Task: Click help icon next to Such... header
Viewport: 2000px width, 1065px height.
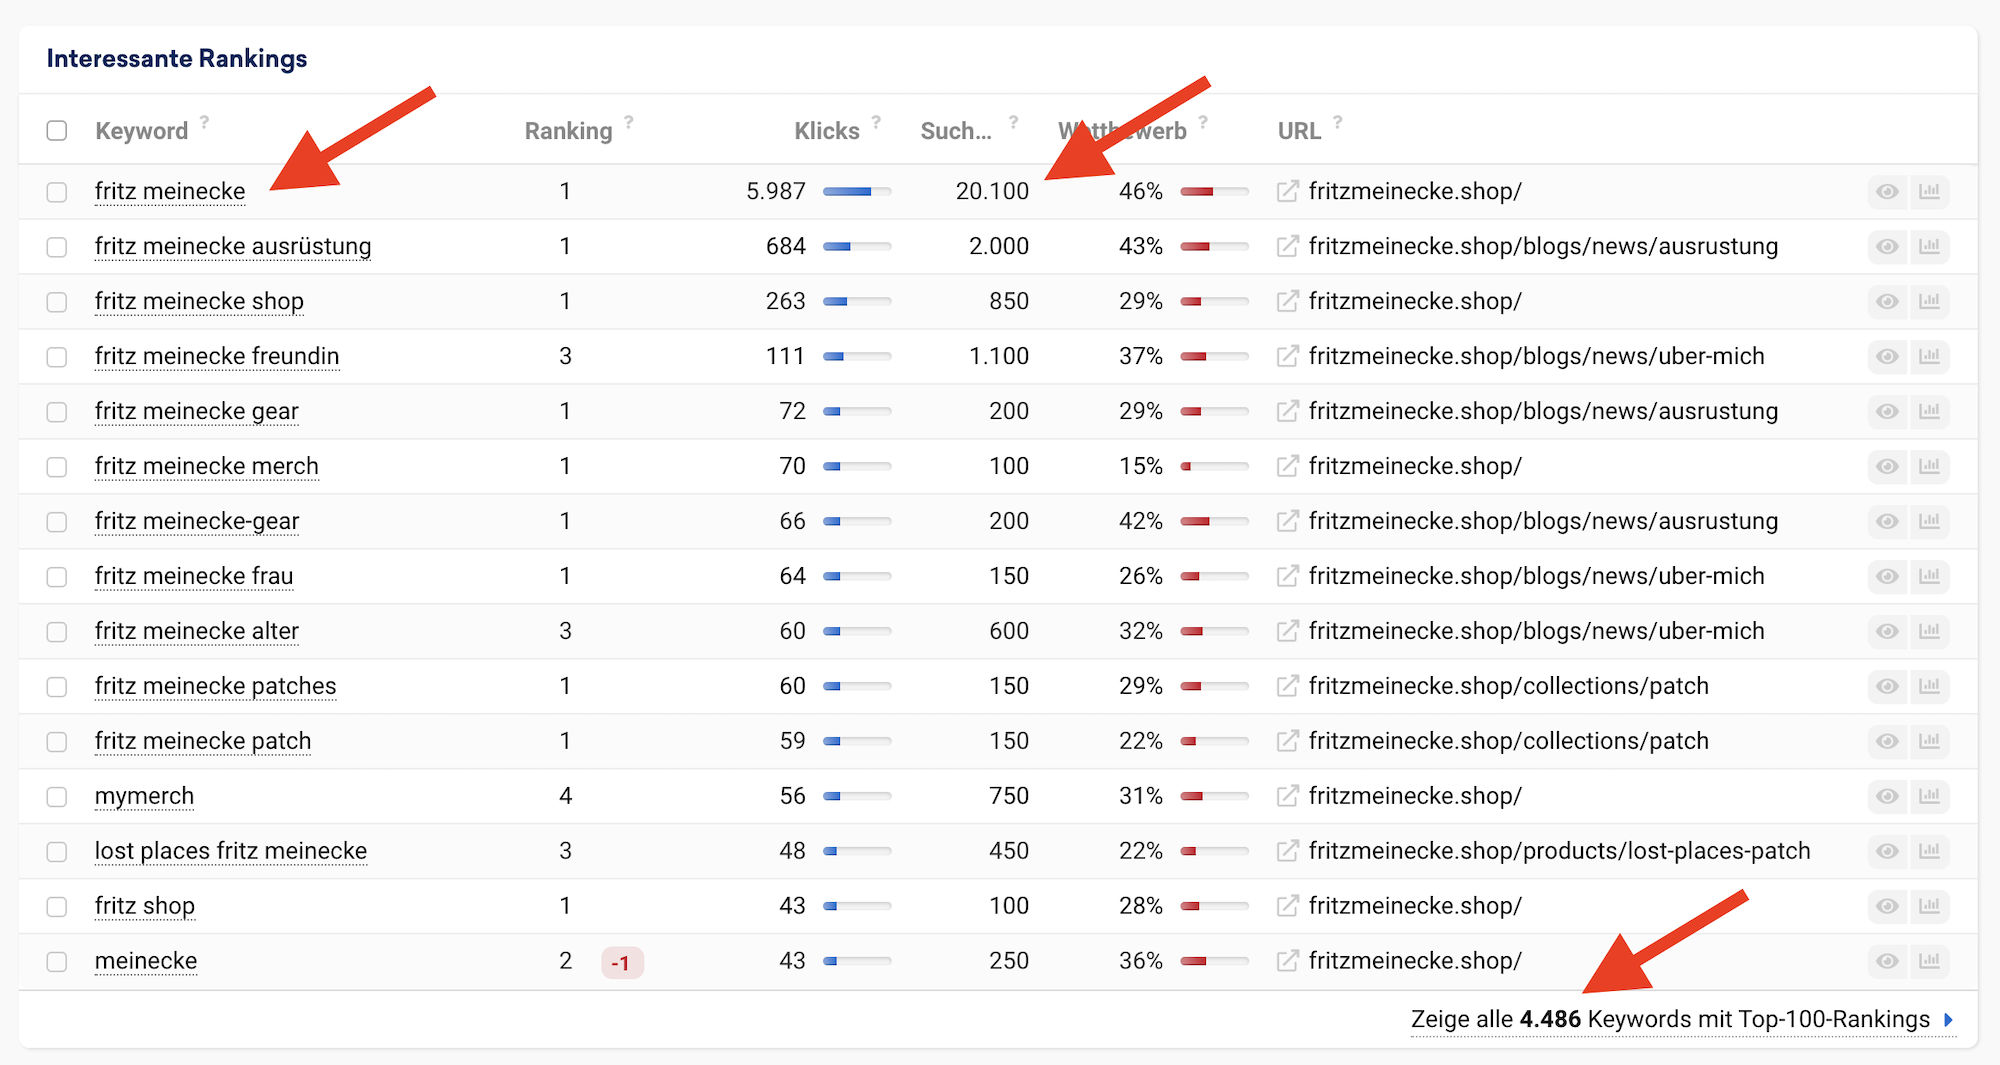Action: point(1013,122)
